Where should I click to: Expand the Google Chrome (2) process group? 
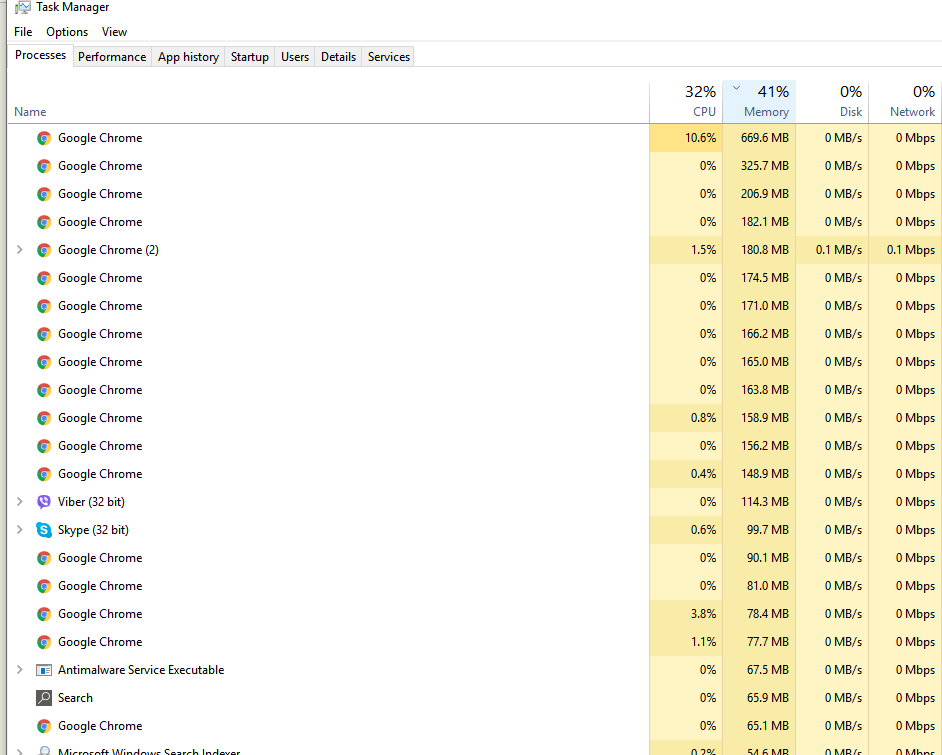pyautogui.click(x=19, y=250)
